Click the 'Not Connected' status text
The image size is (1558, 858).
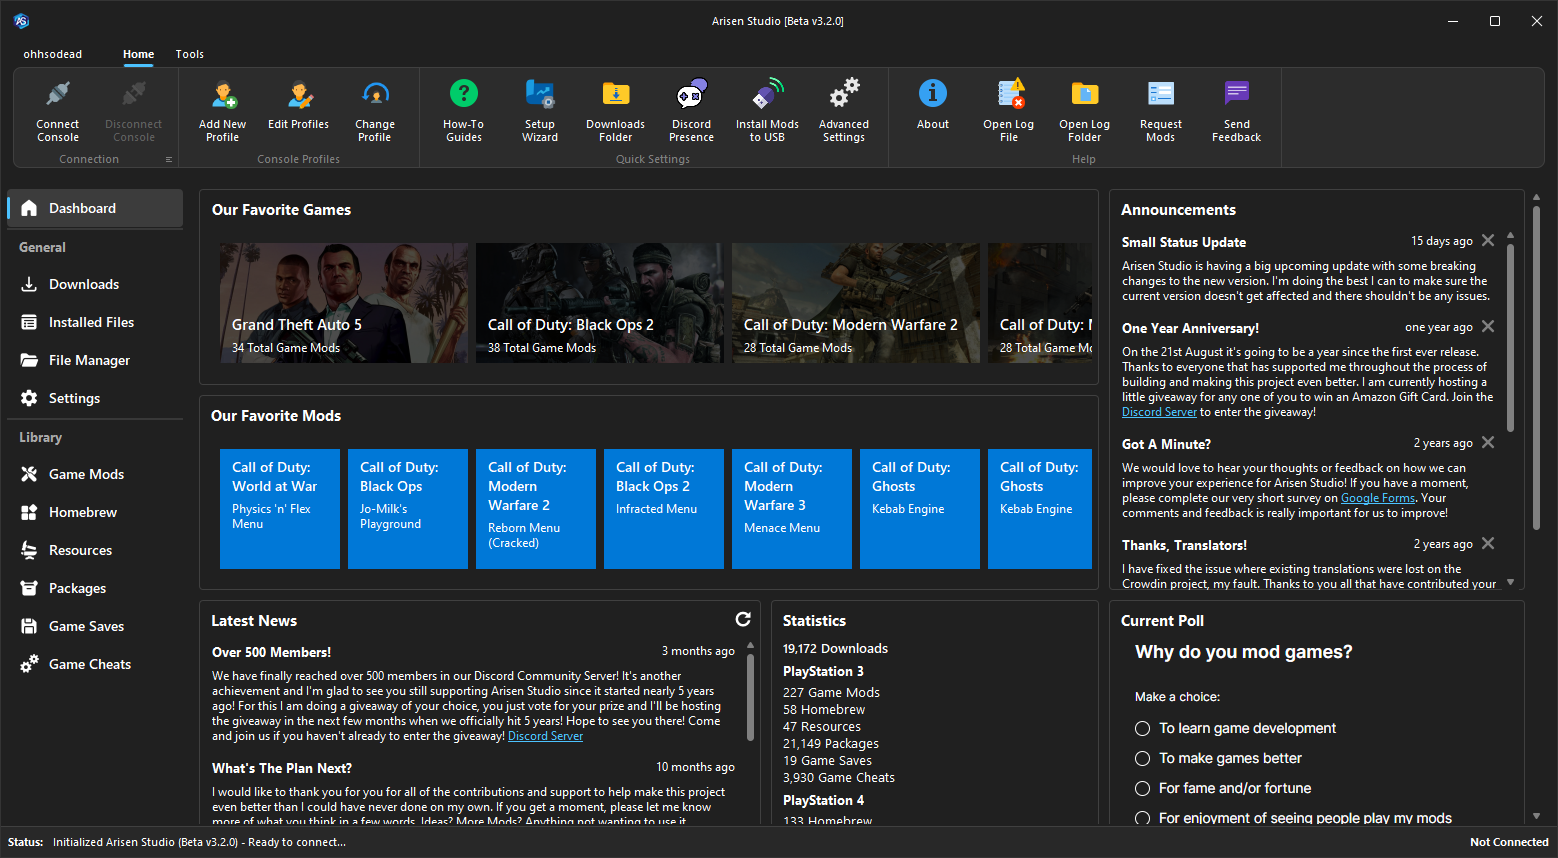coord(1509,842)
